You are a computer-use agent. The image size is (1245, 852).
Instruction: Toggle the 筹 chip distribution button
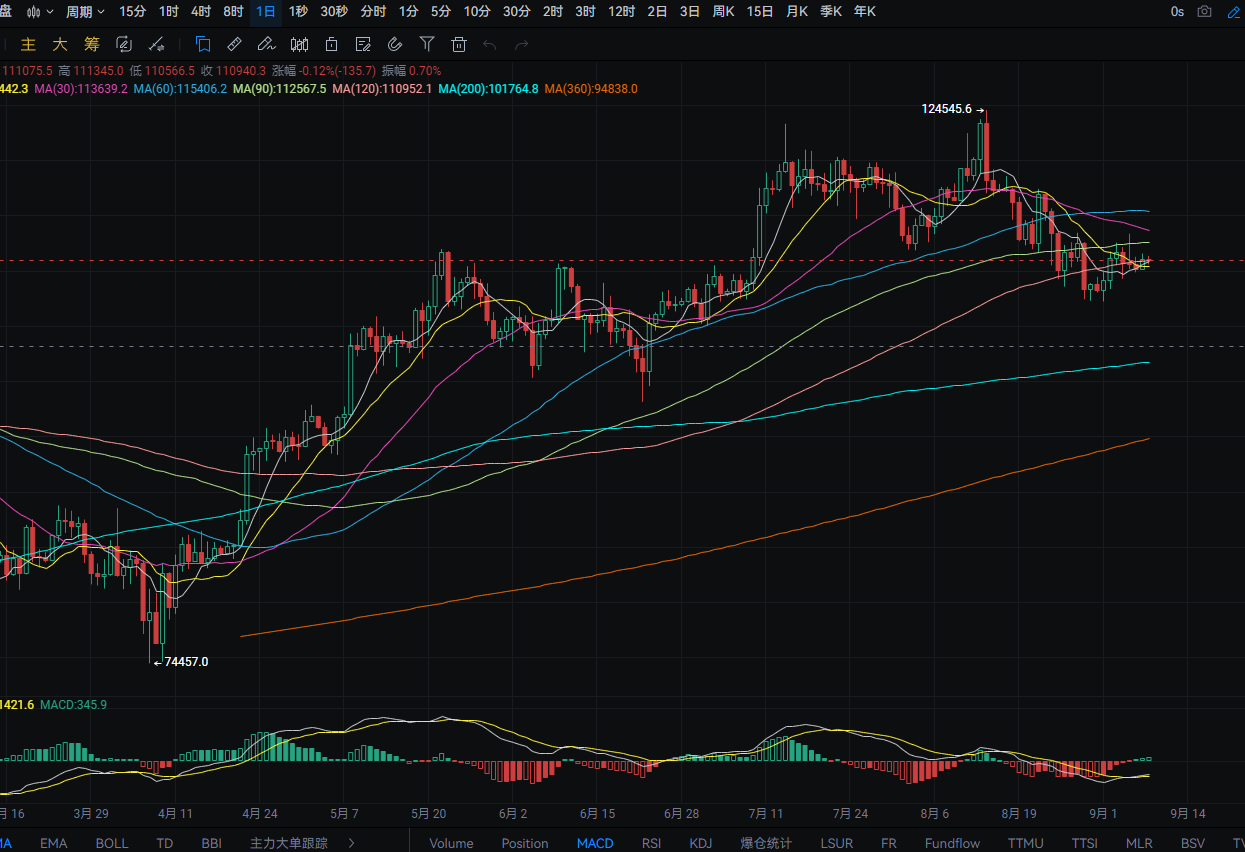click(x=92, y=44)
